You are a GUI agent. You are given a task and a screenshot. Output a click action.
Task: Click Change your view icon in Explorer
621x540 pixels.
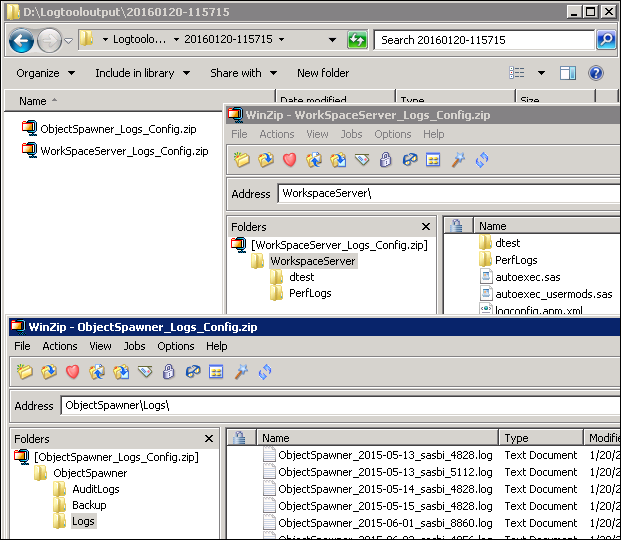coord(517,73)
